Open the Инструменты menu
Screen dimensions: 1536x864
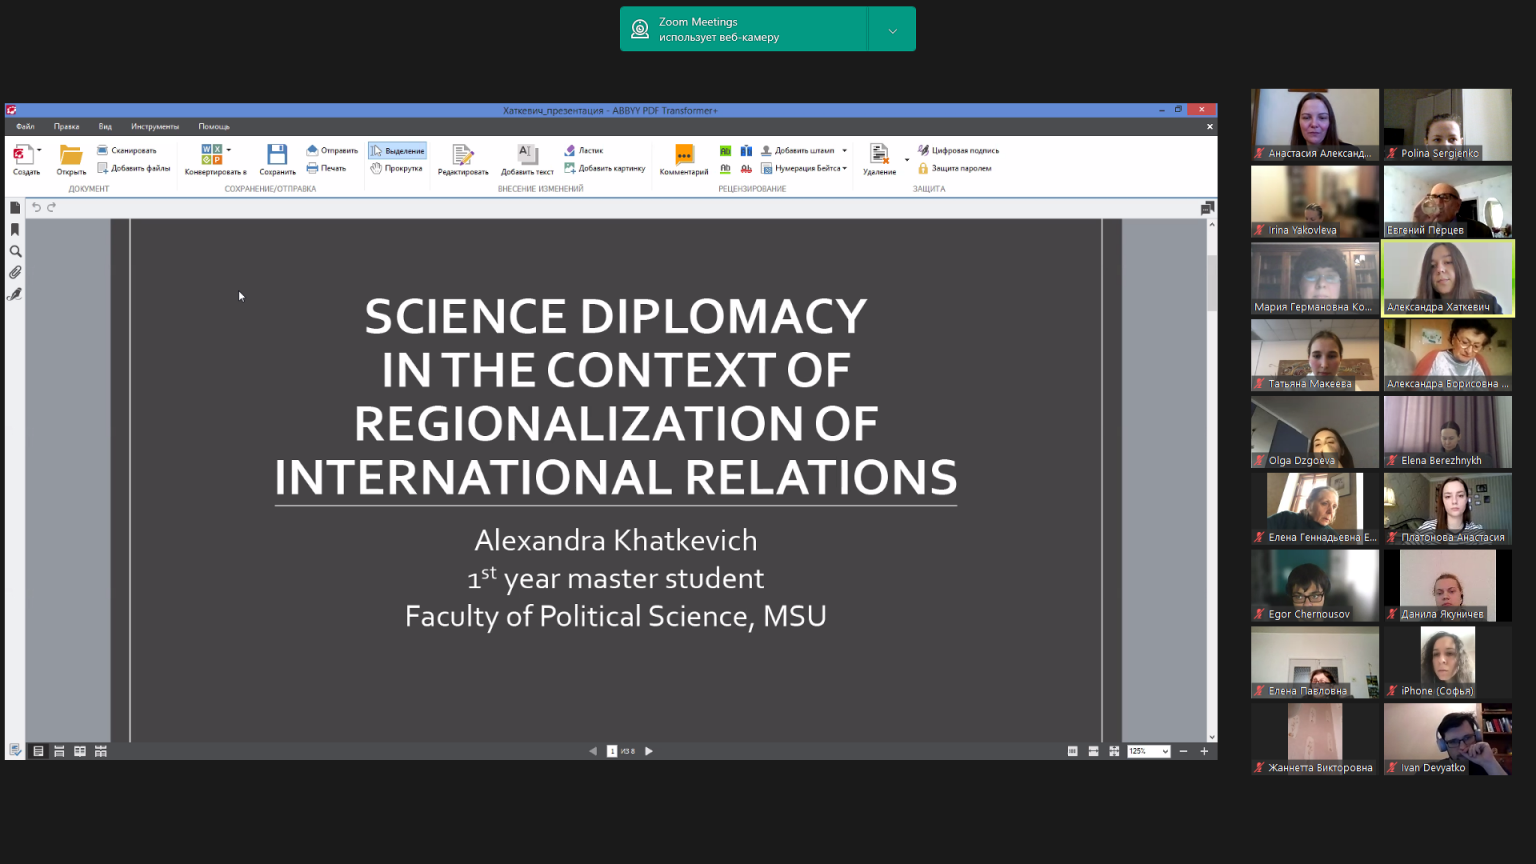pyautogui.click(x=154, y=126)
